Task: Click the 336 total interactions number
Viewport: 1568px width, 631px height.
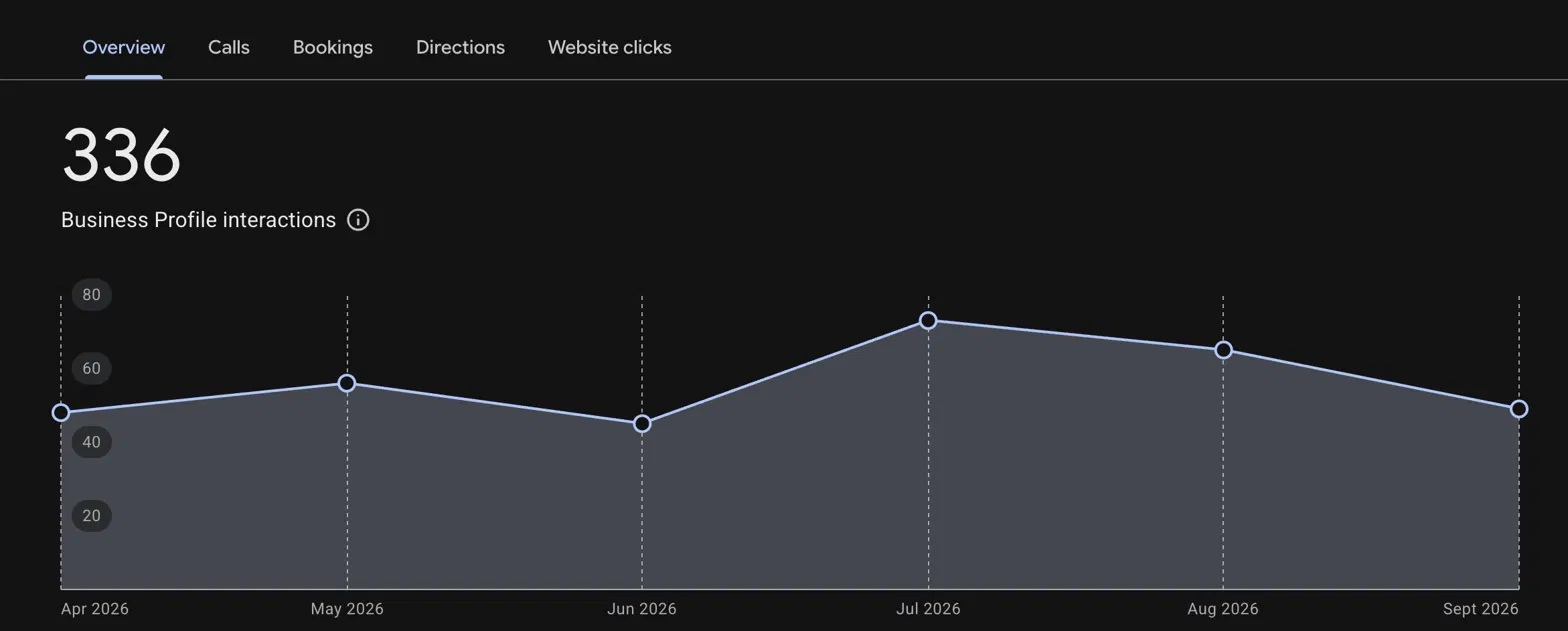Action: (121, 156)
